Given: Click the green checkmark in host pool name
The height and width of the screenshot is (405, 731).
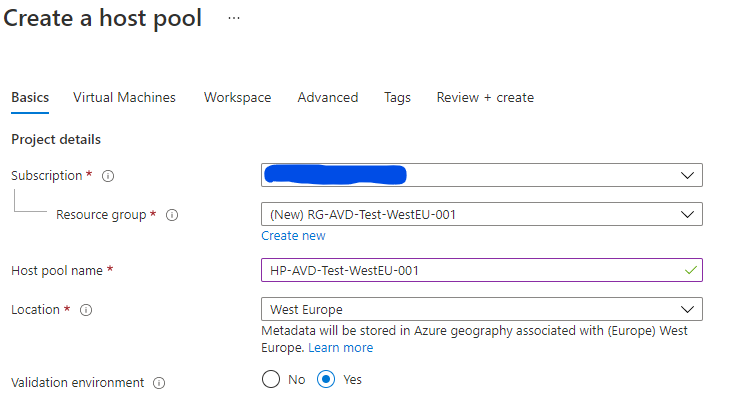Looking at the screenshot, I should click(691, 270).
